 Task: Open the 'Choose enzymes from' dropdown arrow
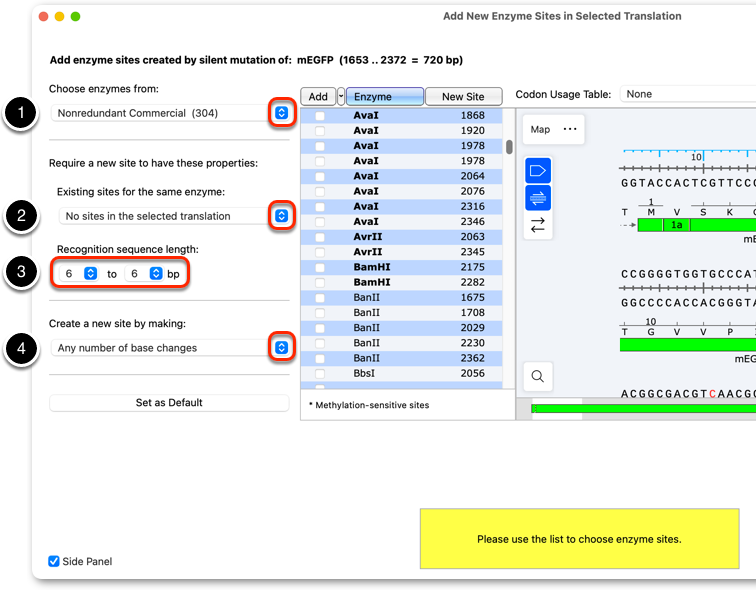[282, 113]
